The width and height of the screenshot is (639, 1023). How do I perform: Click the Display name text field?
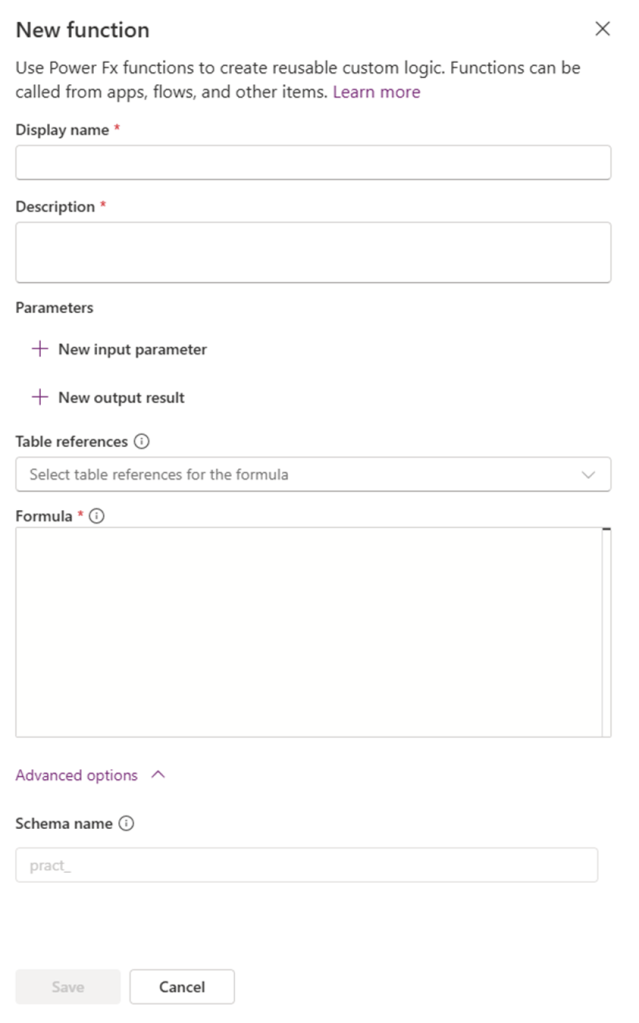313,162
